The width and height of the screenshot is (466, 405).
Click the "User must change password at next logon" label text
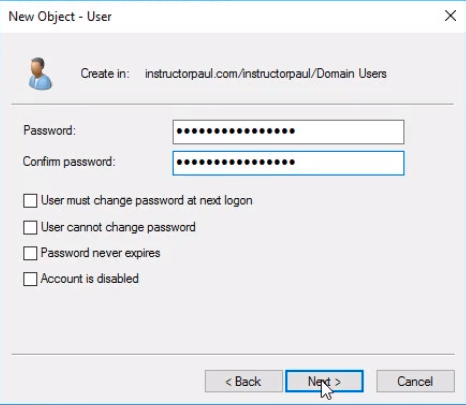pyautogui.click(x=146, y=200)
